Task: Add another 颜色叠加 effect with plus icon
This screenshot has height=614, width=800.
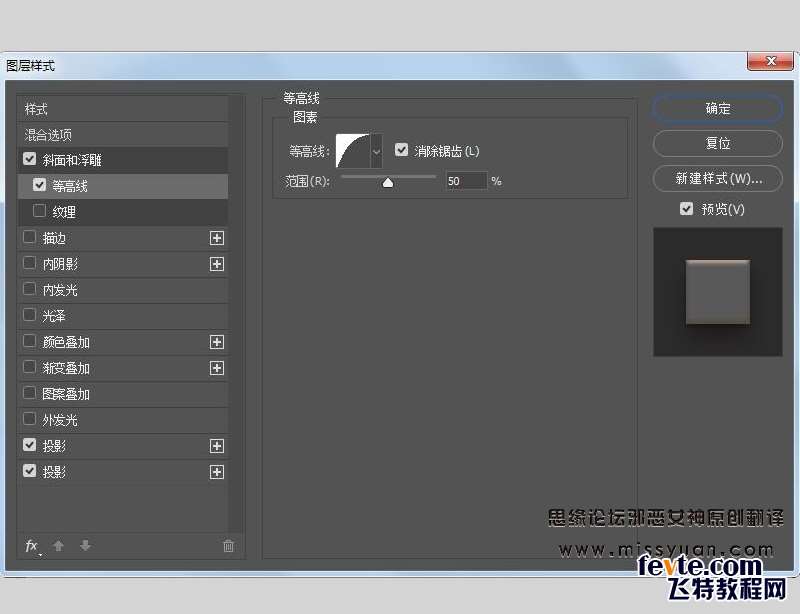Action: pos(217,342)
